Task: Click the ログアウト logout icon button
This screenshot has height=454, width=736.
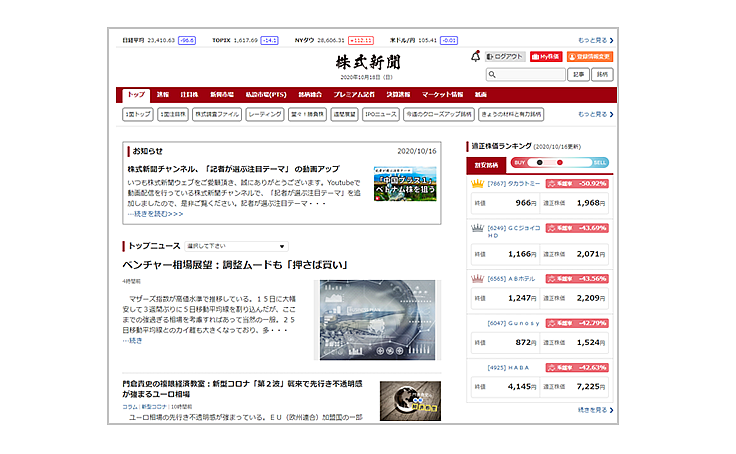Action: coord(507,57)
